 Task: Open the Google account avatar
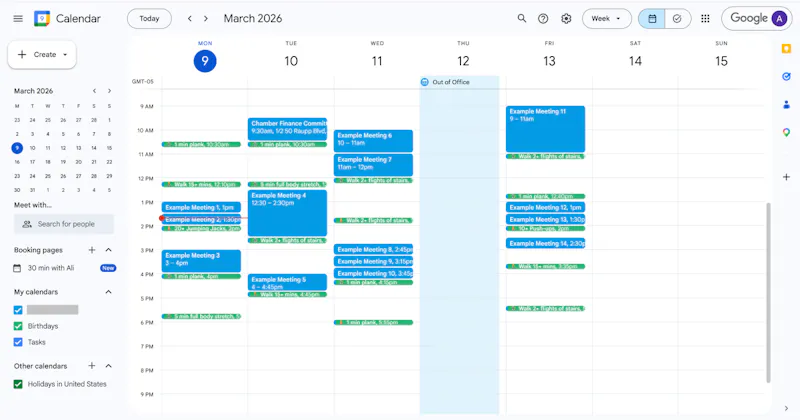click(779, 18)
